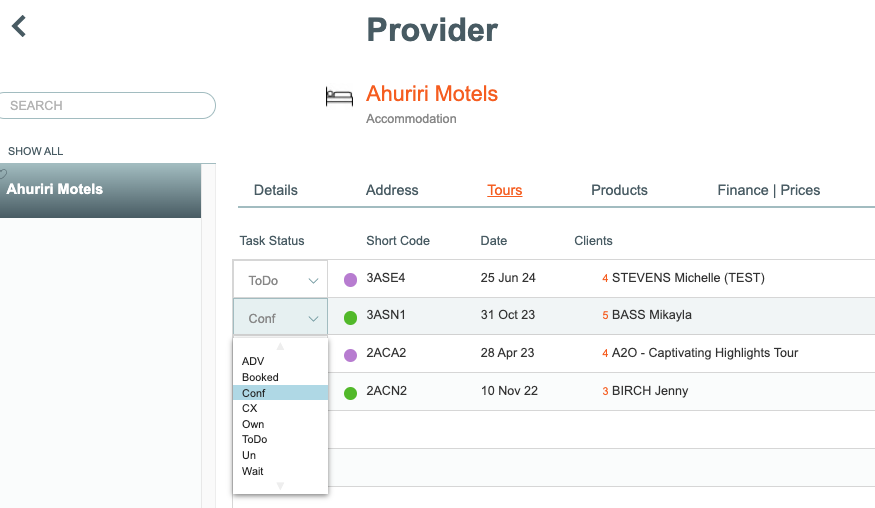Click client STEVENS Michelle (TEST)
This screenshot has height=508, width=875.
click(688, 277)
